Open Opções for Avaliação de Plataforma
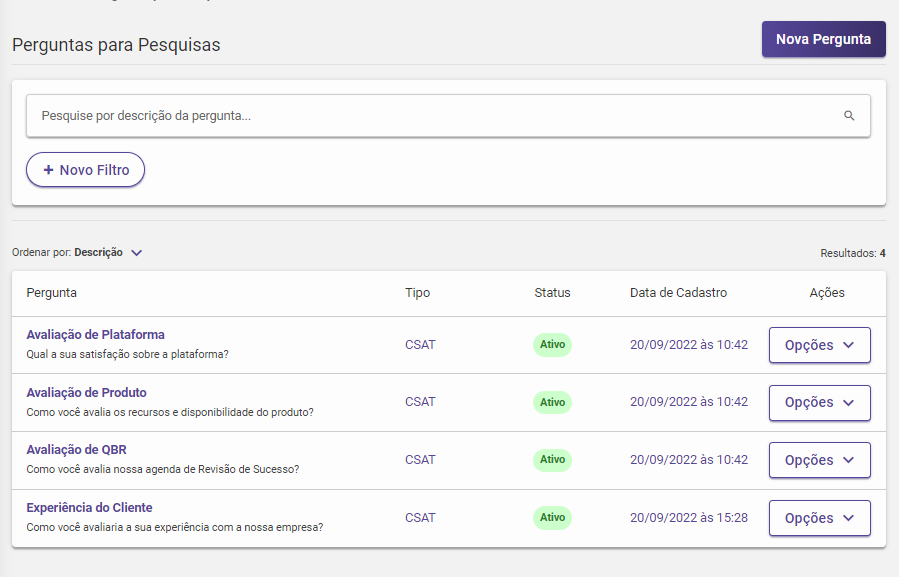This screenshot has height=577, width=899. pos(819,345)
